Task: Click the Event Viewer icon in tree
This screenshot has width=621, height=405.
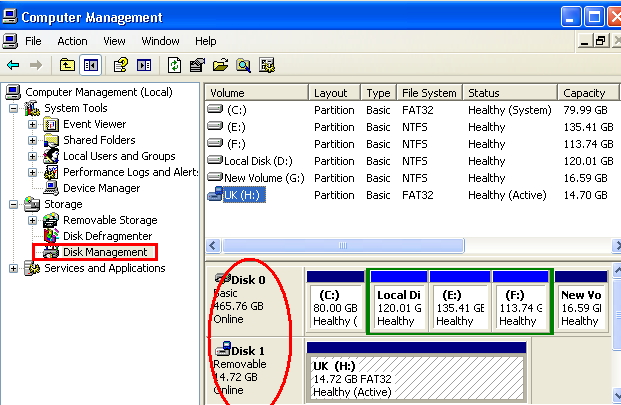Action: 51,124
